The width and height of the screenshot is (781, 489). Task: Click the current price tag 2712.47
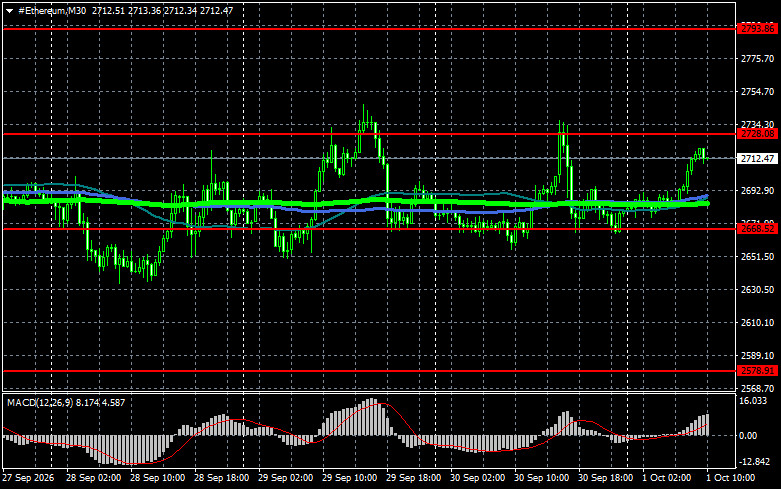click(757, 159)
